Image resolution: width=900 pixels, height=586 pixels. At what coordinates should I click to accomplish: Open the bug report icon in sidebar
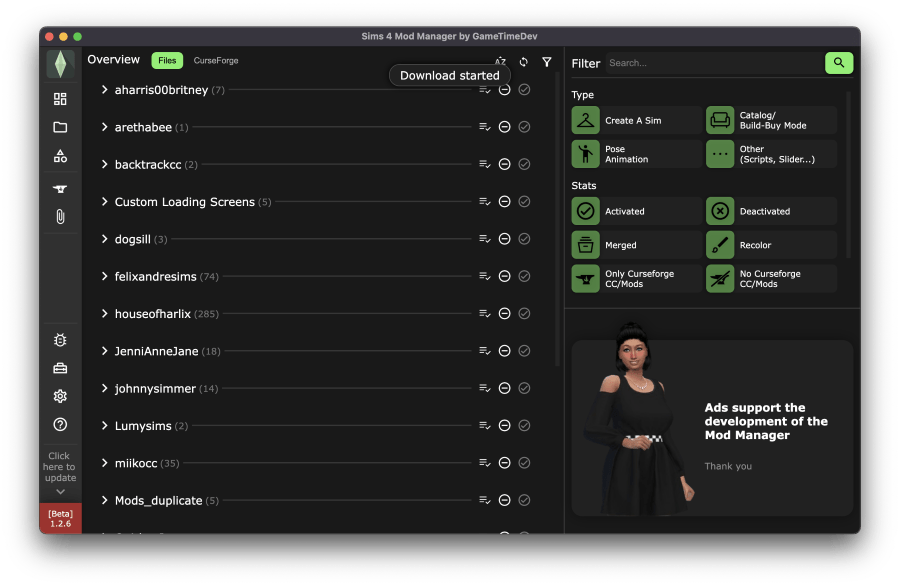point(60,340)
